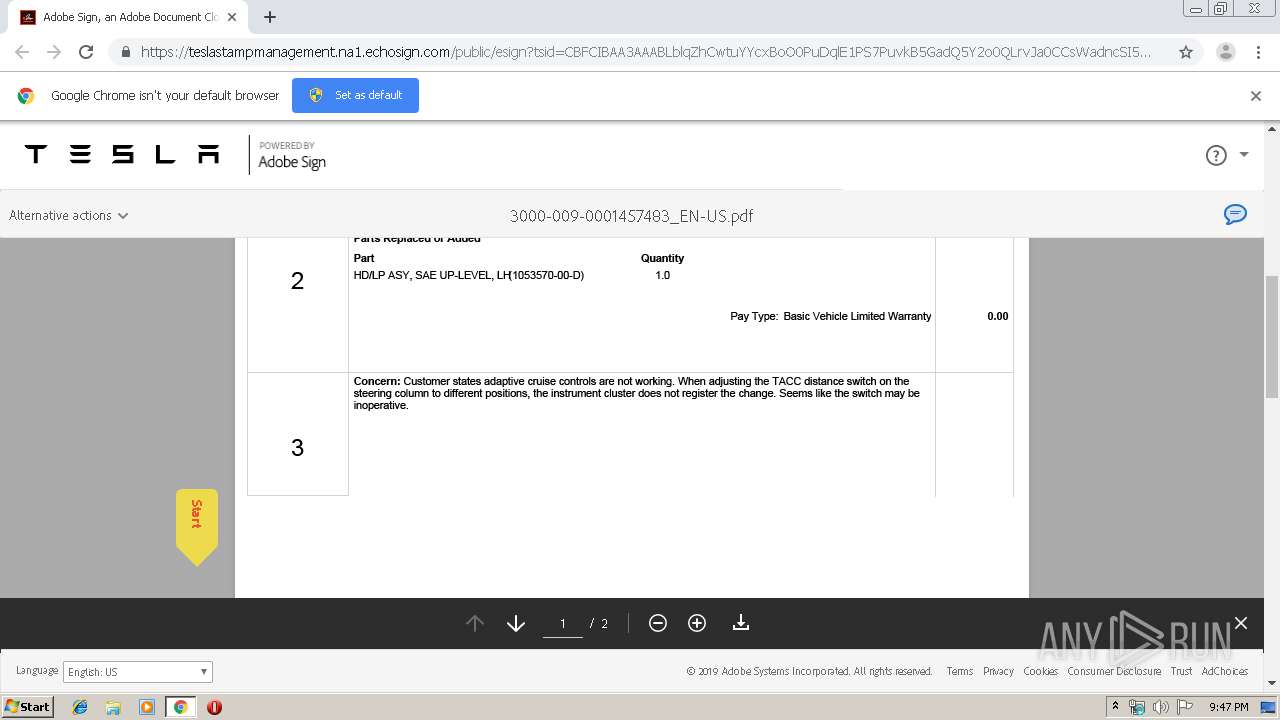
Task: Open the Privacy link
Action: [x=998, y=671]
